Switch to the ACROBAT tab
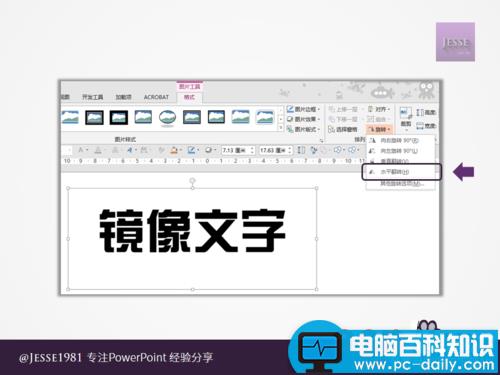The width and height of the screenshot is (500, 375). (156, 97)
